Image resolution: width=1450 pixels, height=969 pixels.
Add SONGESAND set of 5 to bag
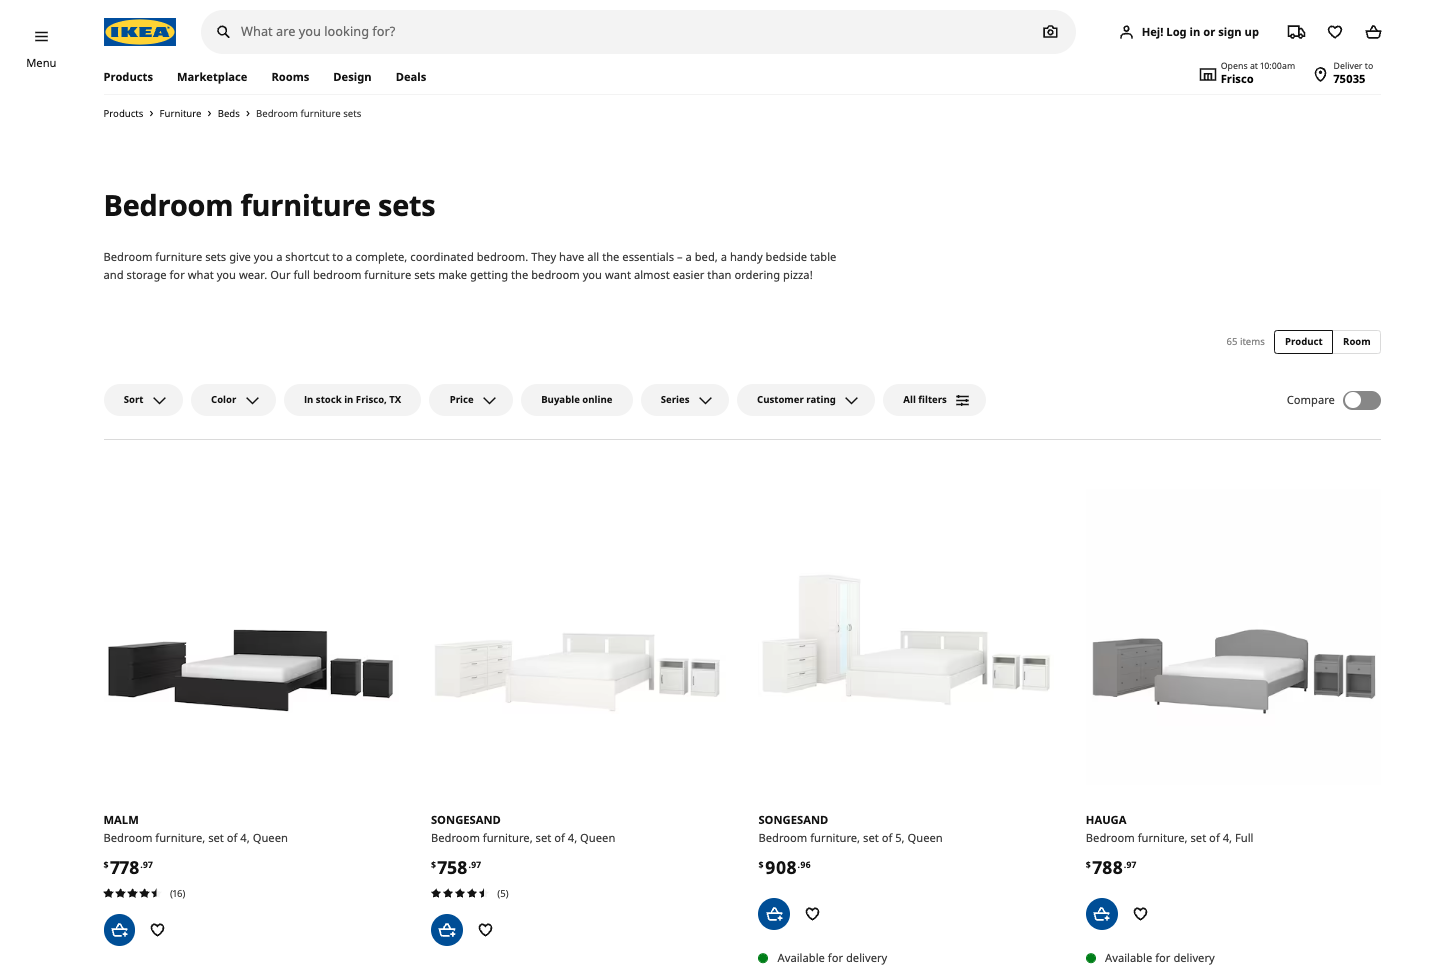[x=774, y=914]
